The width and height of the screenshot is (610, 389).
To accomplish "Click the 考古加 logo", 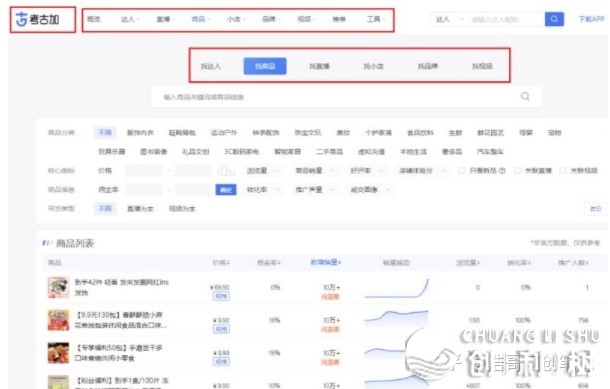I will pyautogui.click(x=38, y=19).
